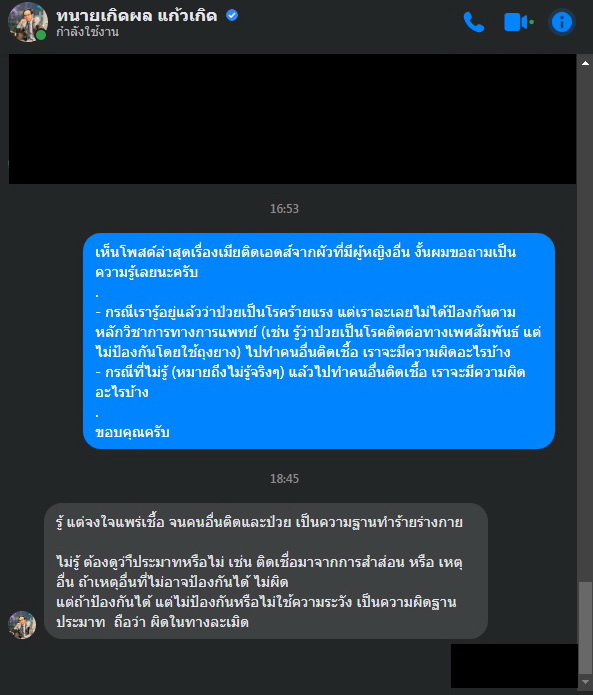Select the blue sent message bubble

tap(319, 341)
